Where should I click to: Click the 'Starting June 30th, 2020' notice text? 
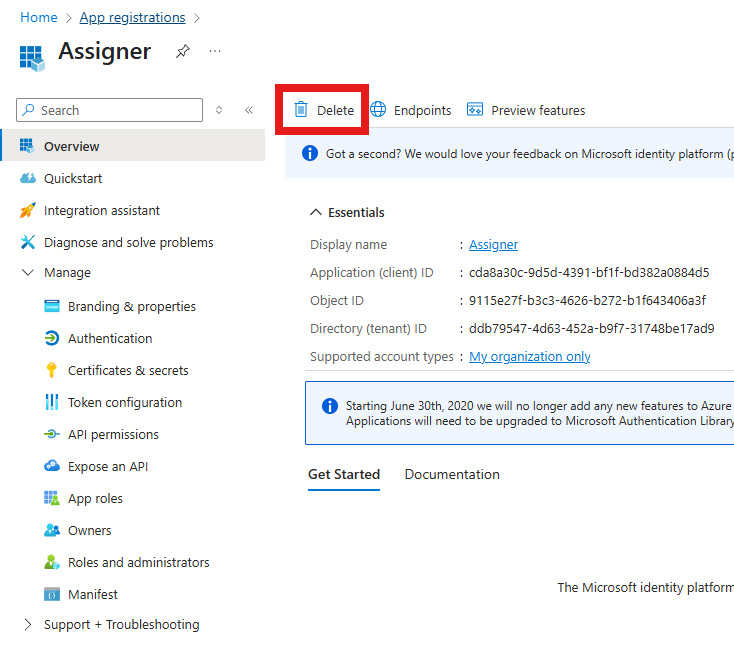click(539, 413)
